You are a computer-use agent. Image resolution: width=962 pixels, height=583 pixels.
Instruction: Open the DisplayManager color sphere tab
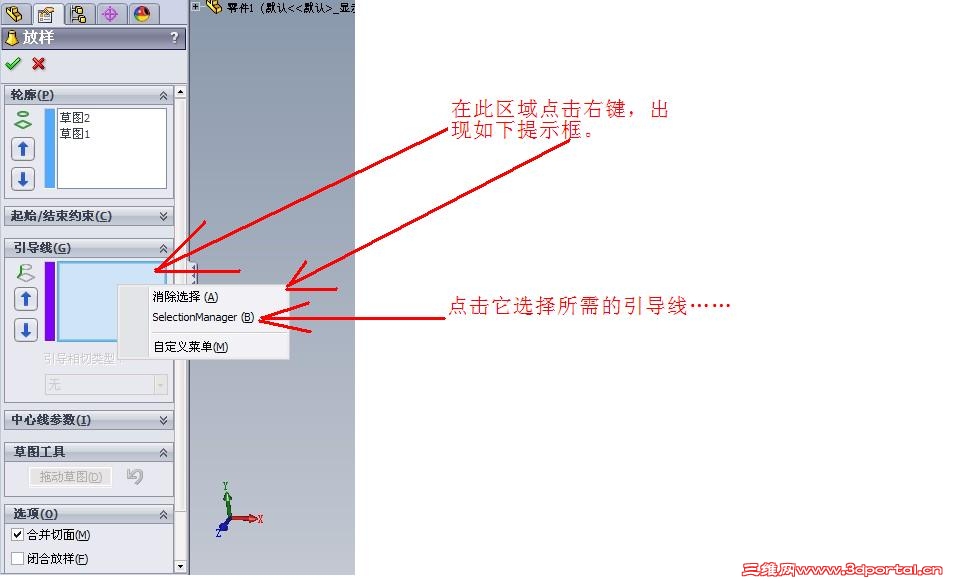[x=142, y=14]
